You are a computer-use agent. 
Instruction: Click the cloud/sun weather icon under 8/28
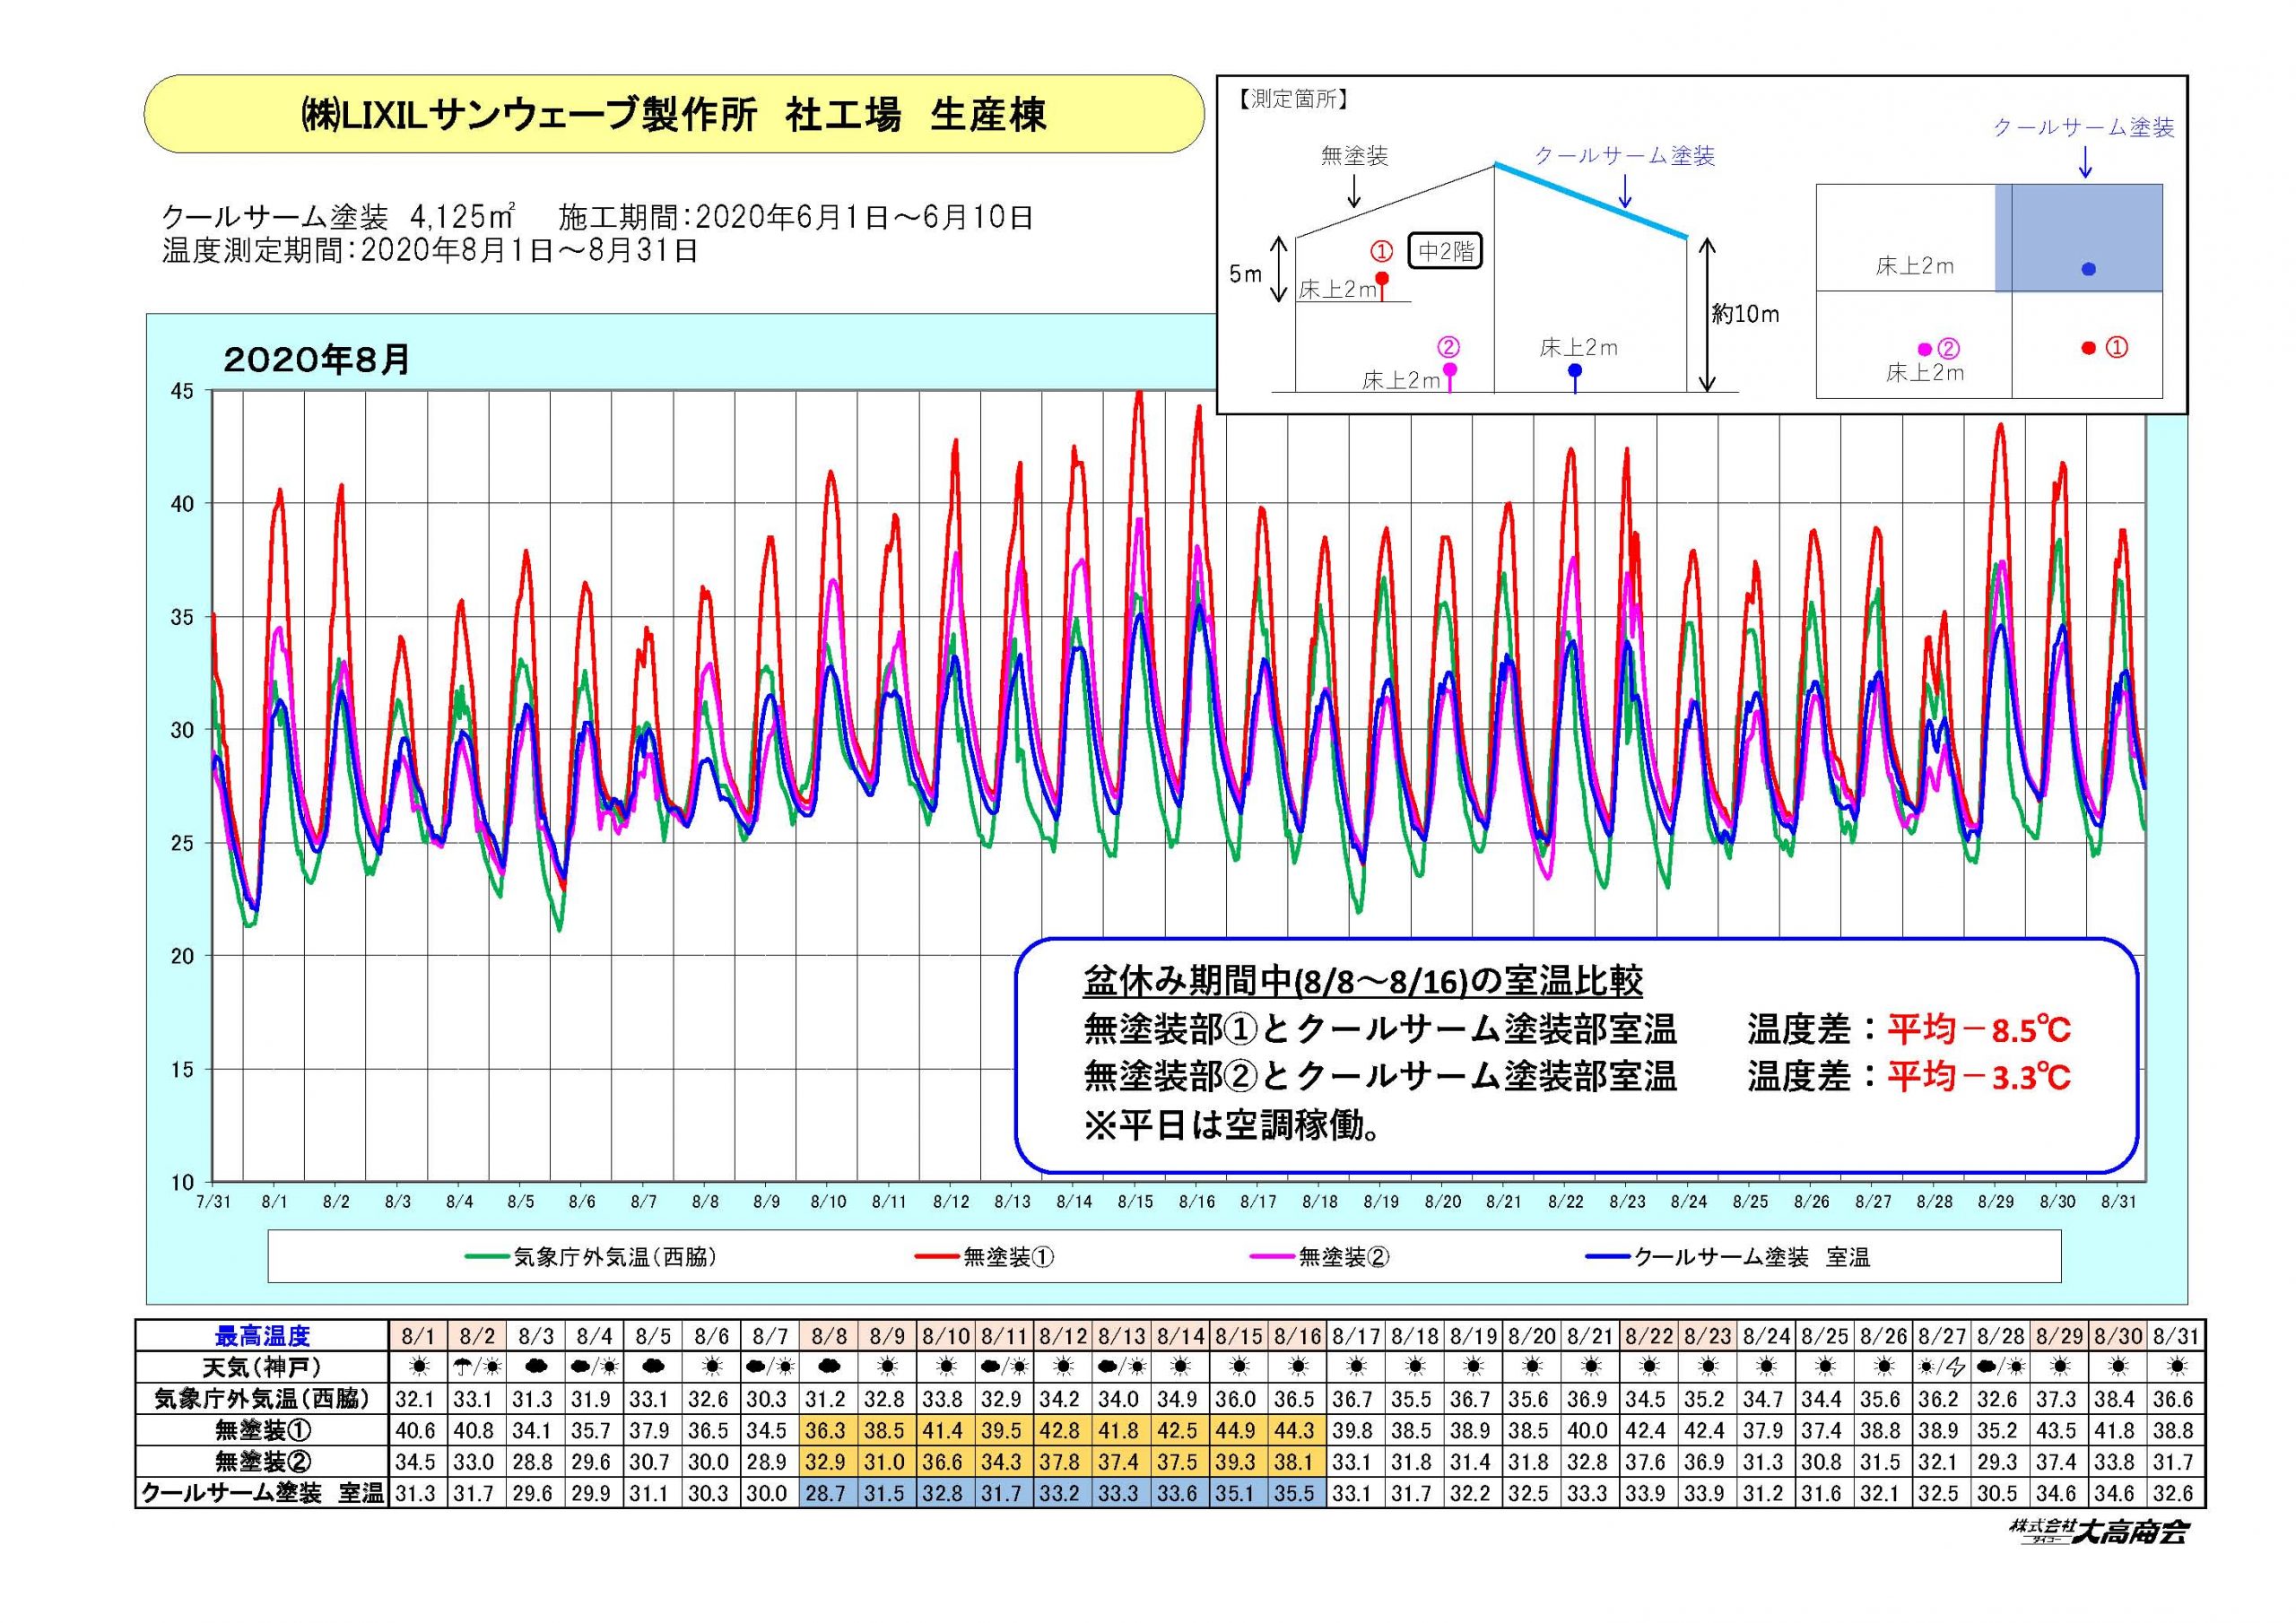(2001, 1366)
